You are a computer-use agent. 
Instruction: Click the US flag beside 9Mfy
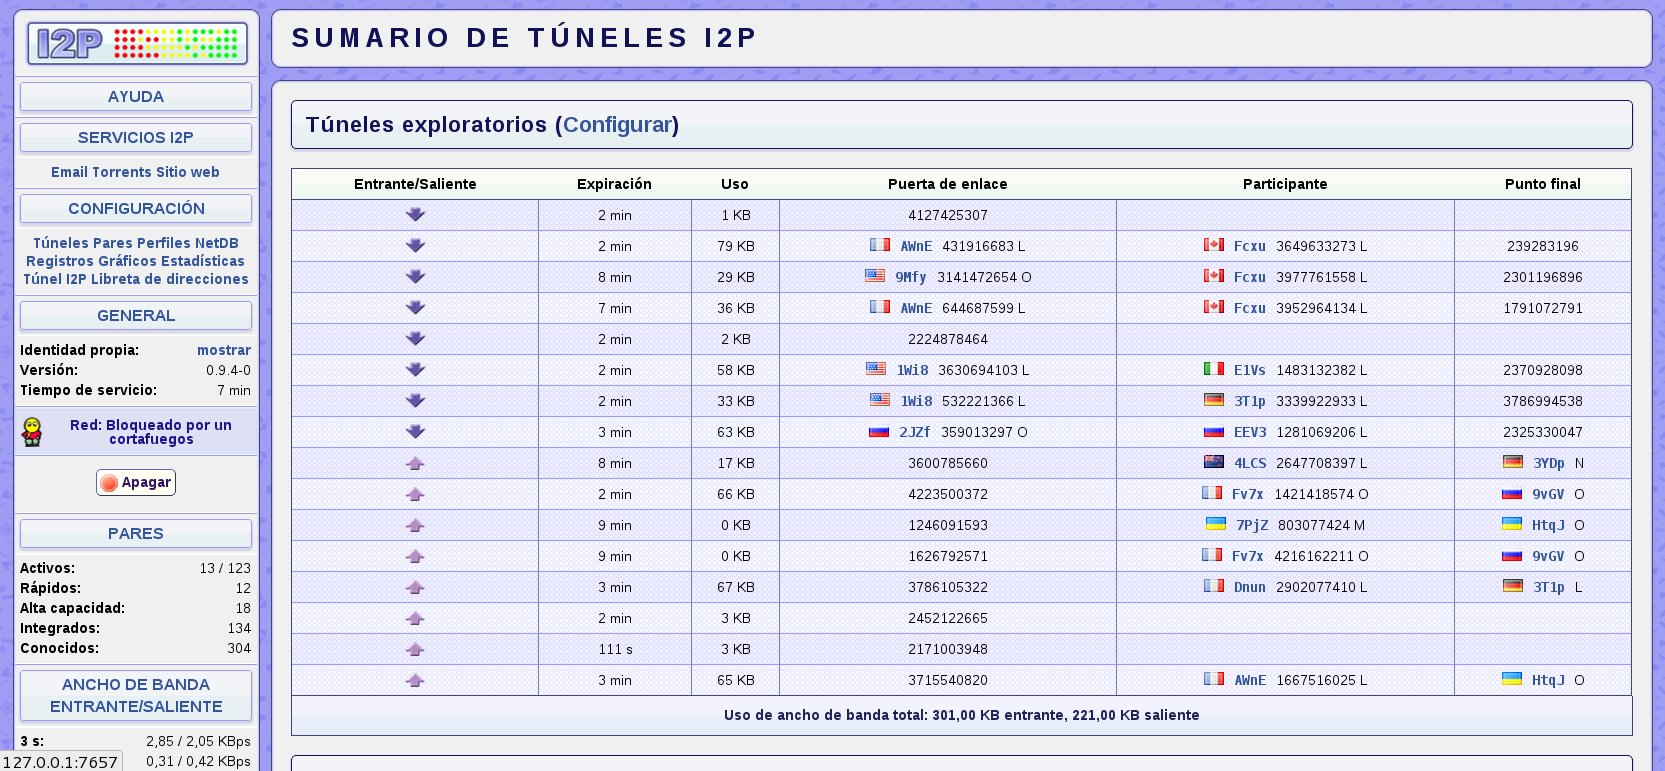[875, 276]
